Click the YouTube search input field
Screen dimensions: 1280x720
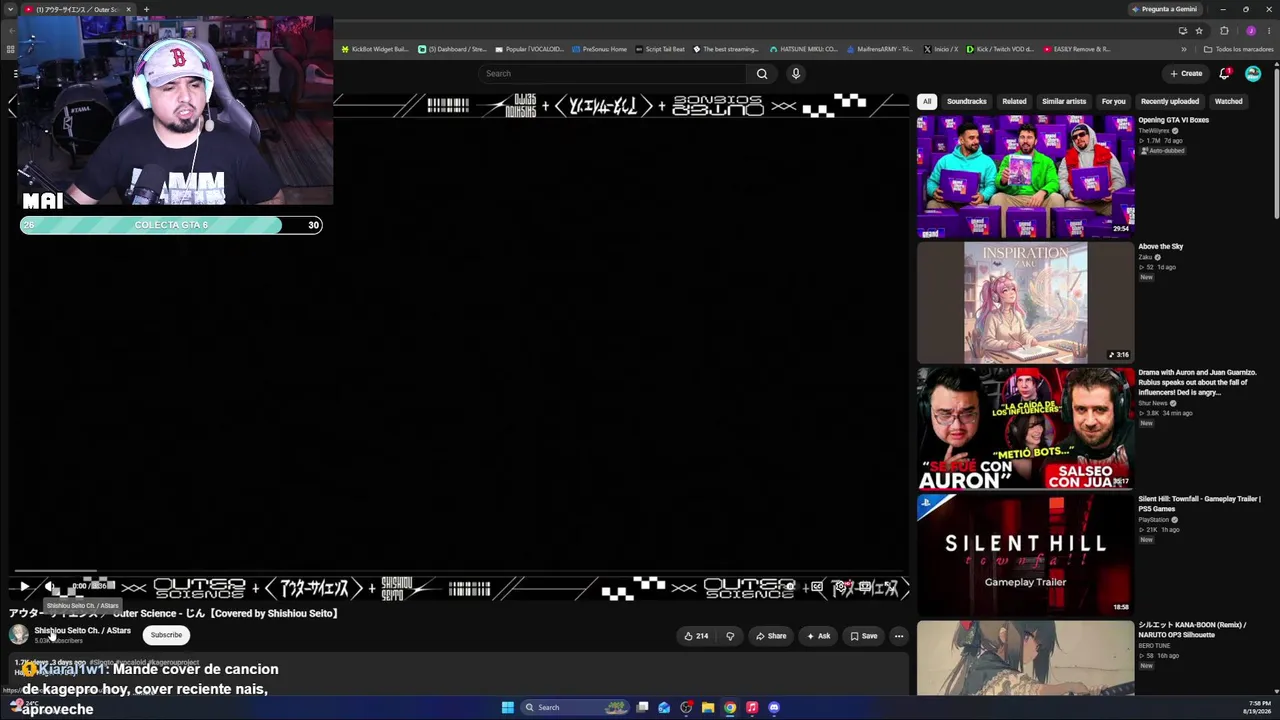pos(614,73)
